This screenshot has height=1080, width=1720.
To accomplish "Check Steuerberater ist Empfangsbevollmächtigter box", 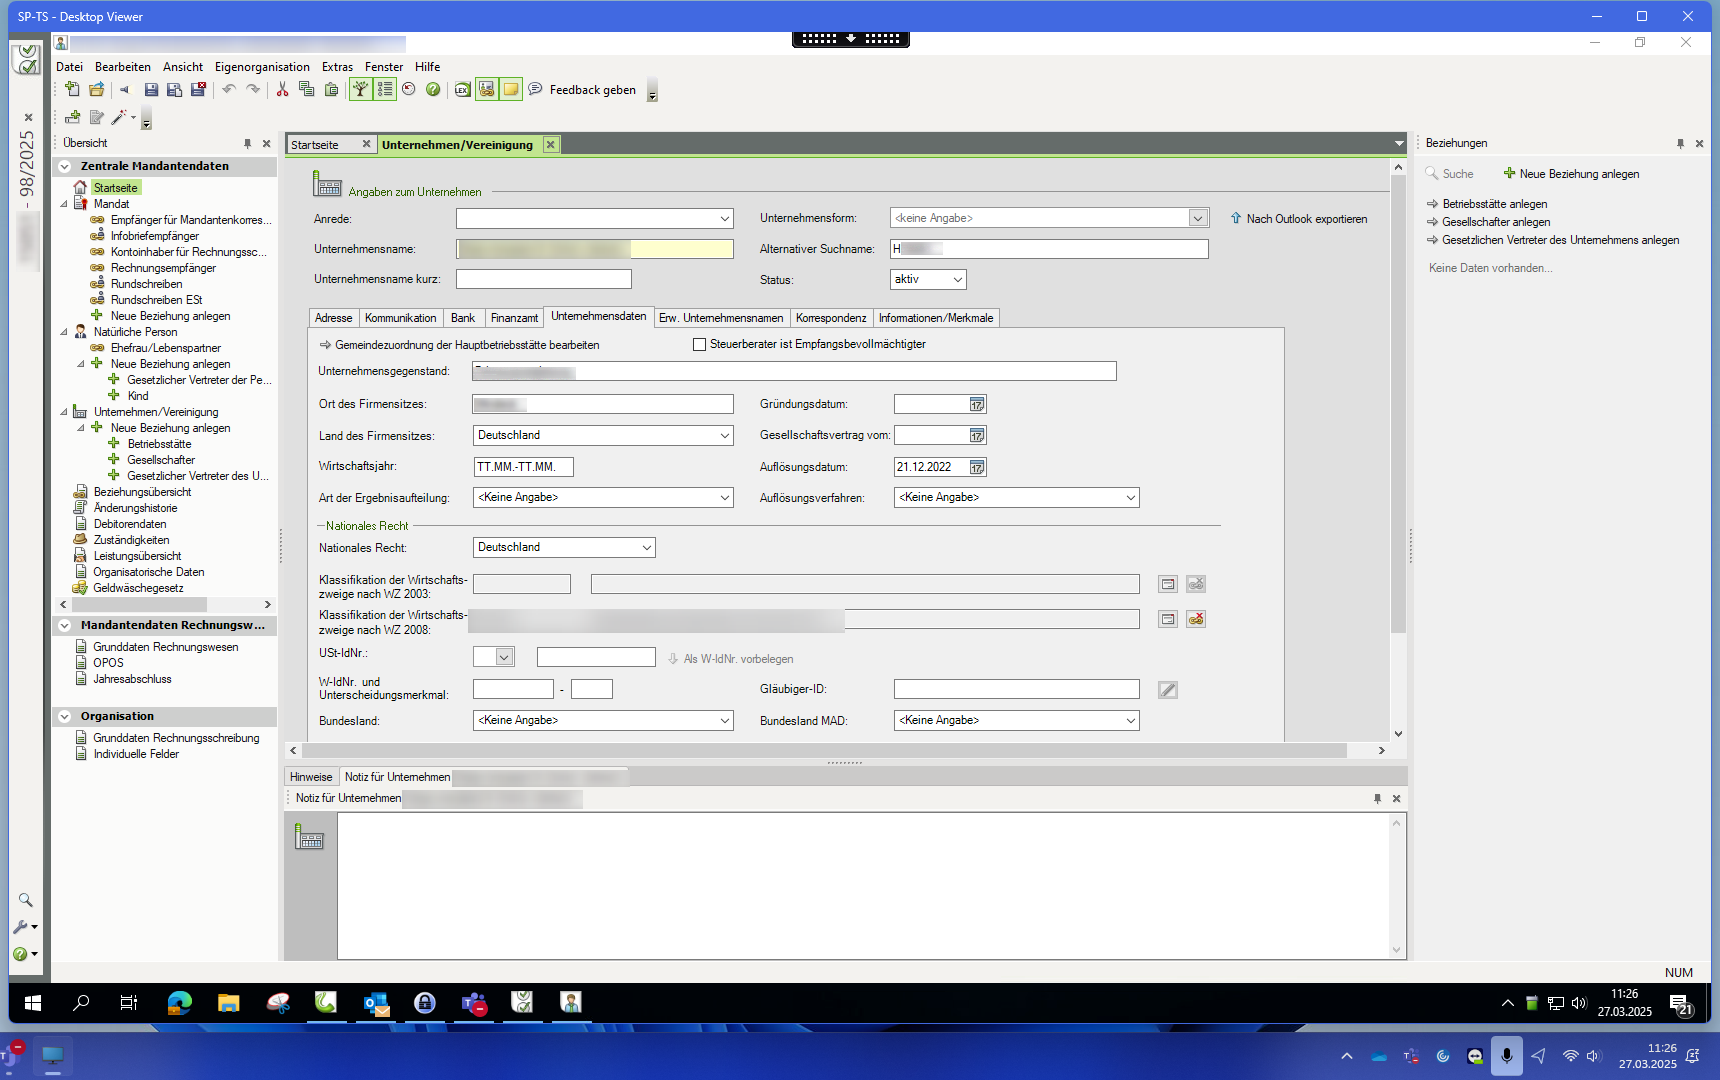I will (x=700, y=345).
